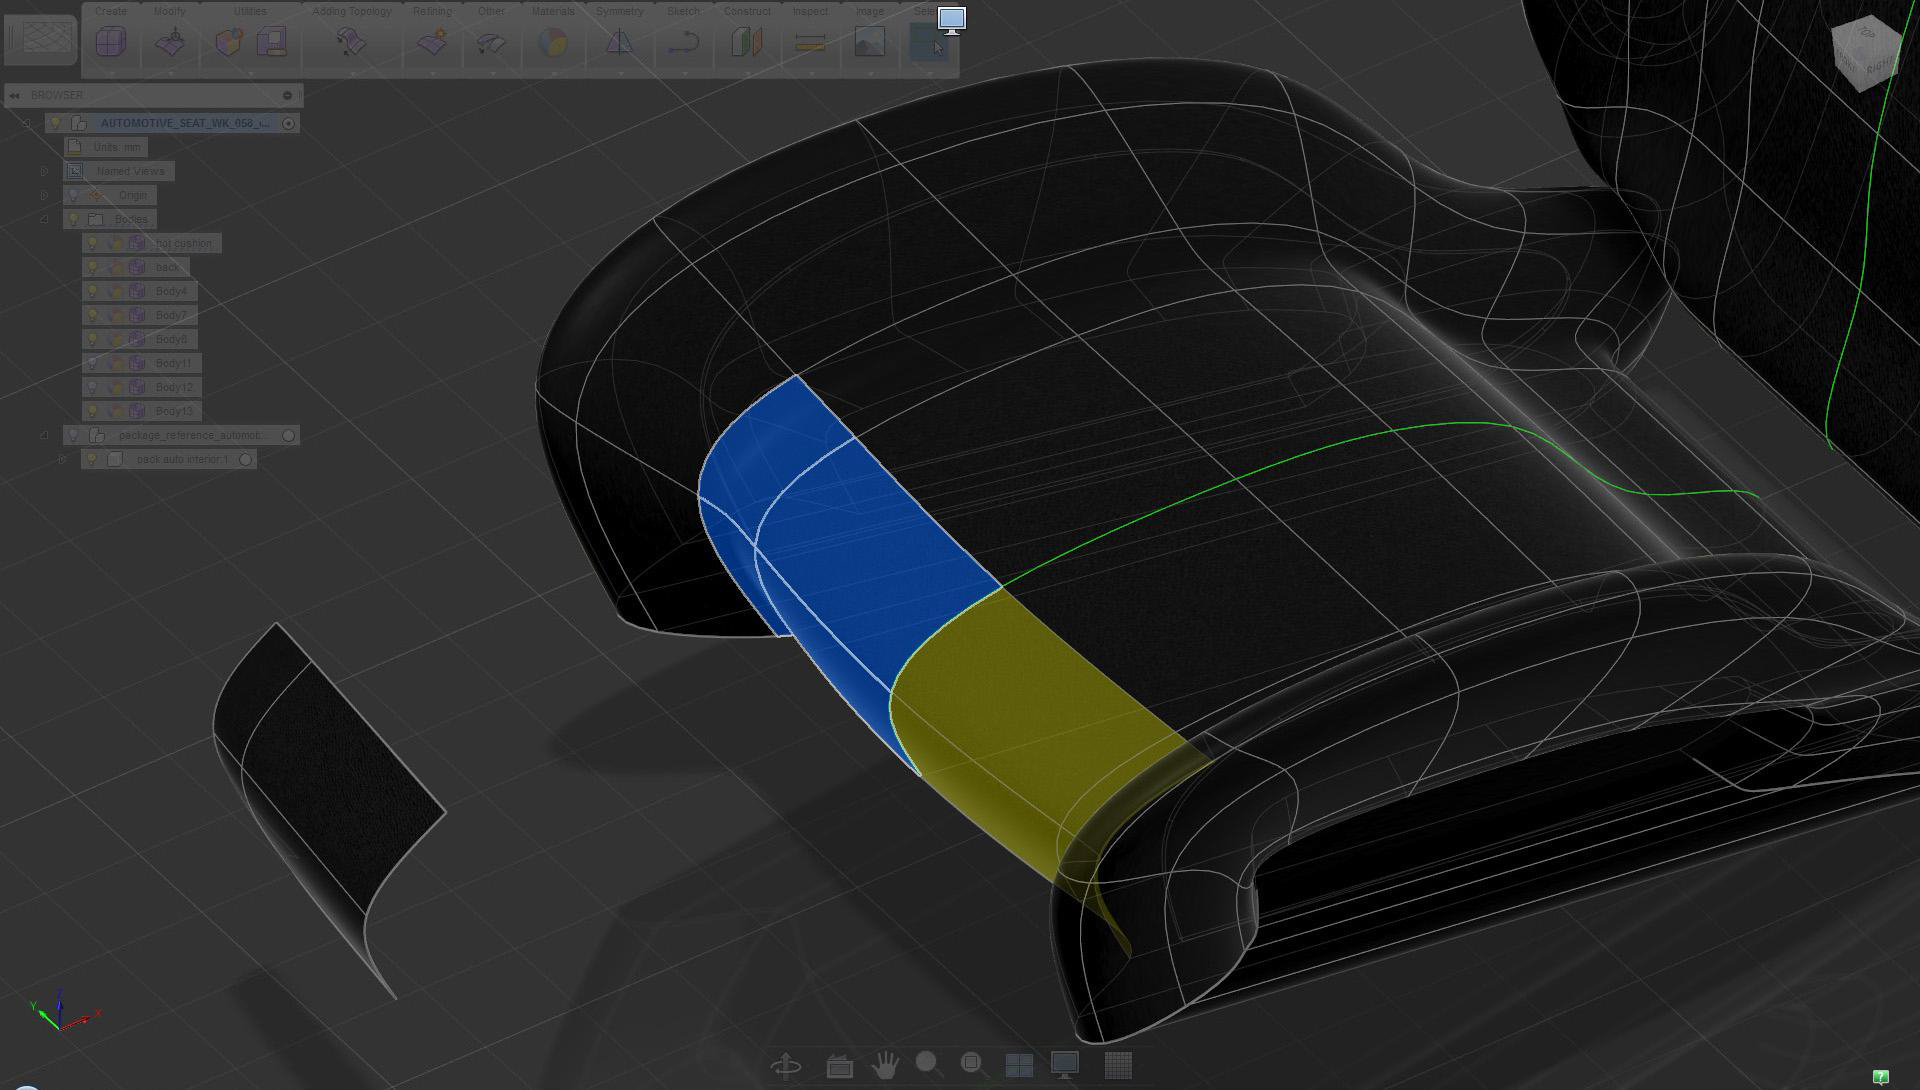This screenshot has height=1090, width=1920.
Task: Click the Symmetry mirror tool icon
Action: tap(619, 43)
